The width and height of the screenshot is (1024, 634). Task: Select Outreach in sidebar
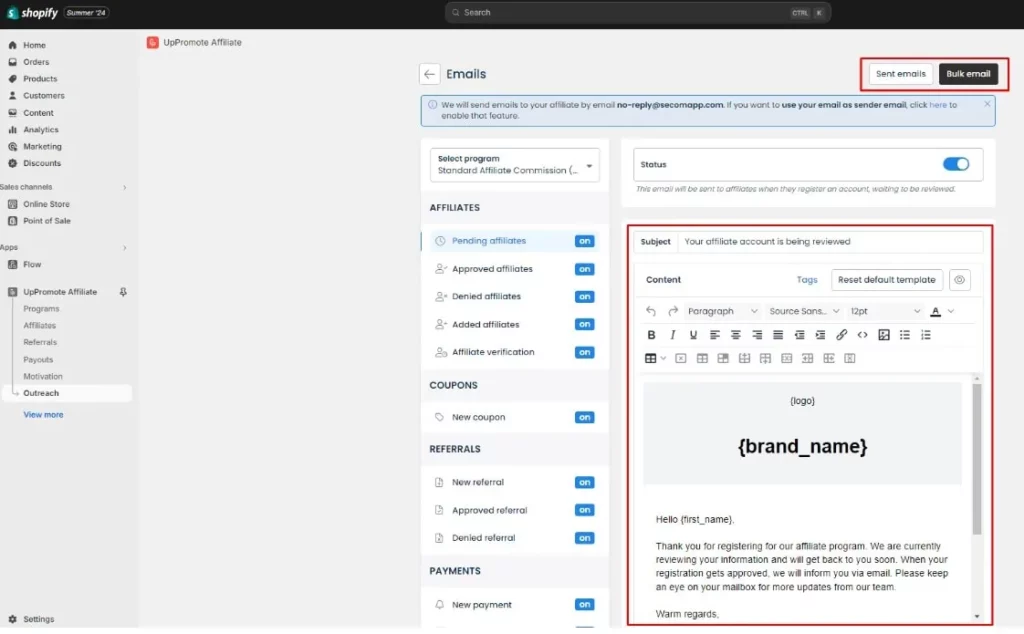click(x=67, y=393)
